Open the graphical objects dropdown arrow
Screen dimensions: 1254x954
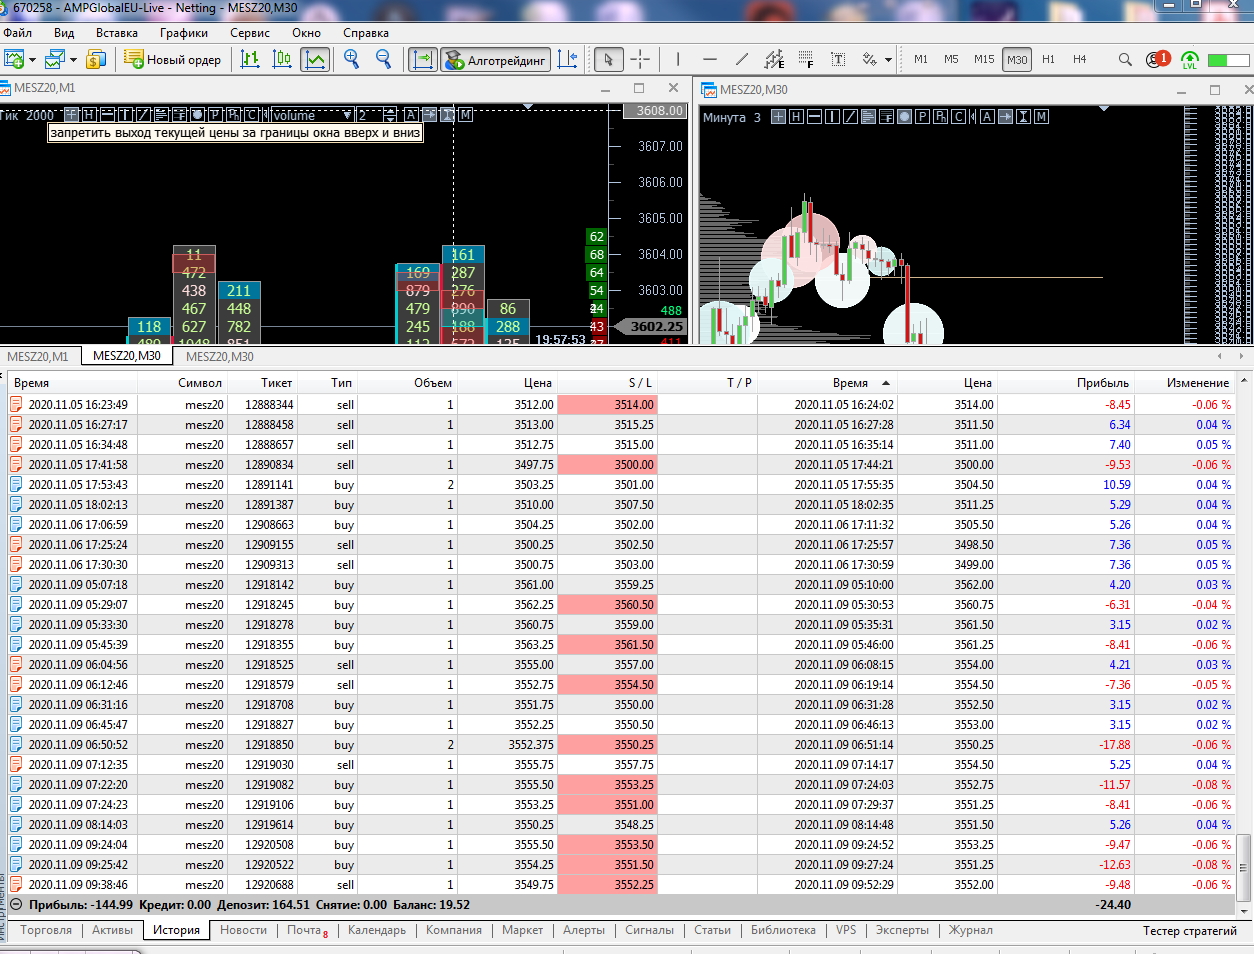(888, 60)
